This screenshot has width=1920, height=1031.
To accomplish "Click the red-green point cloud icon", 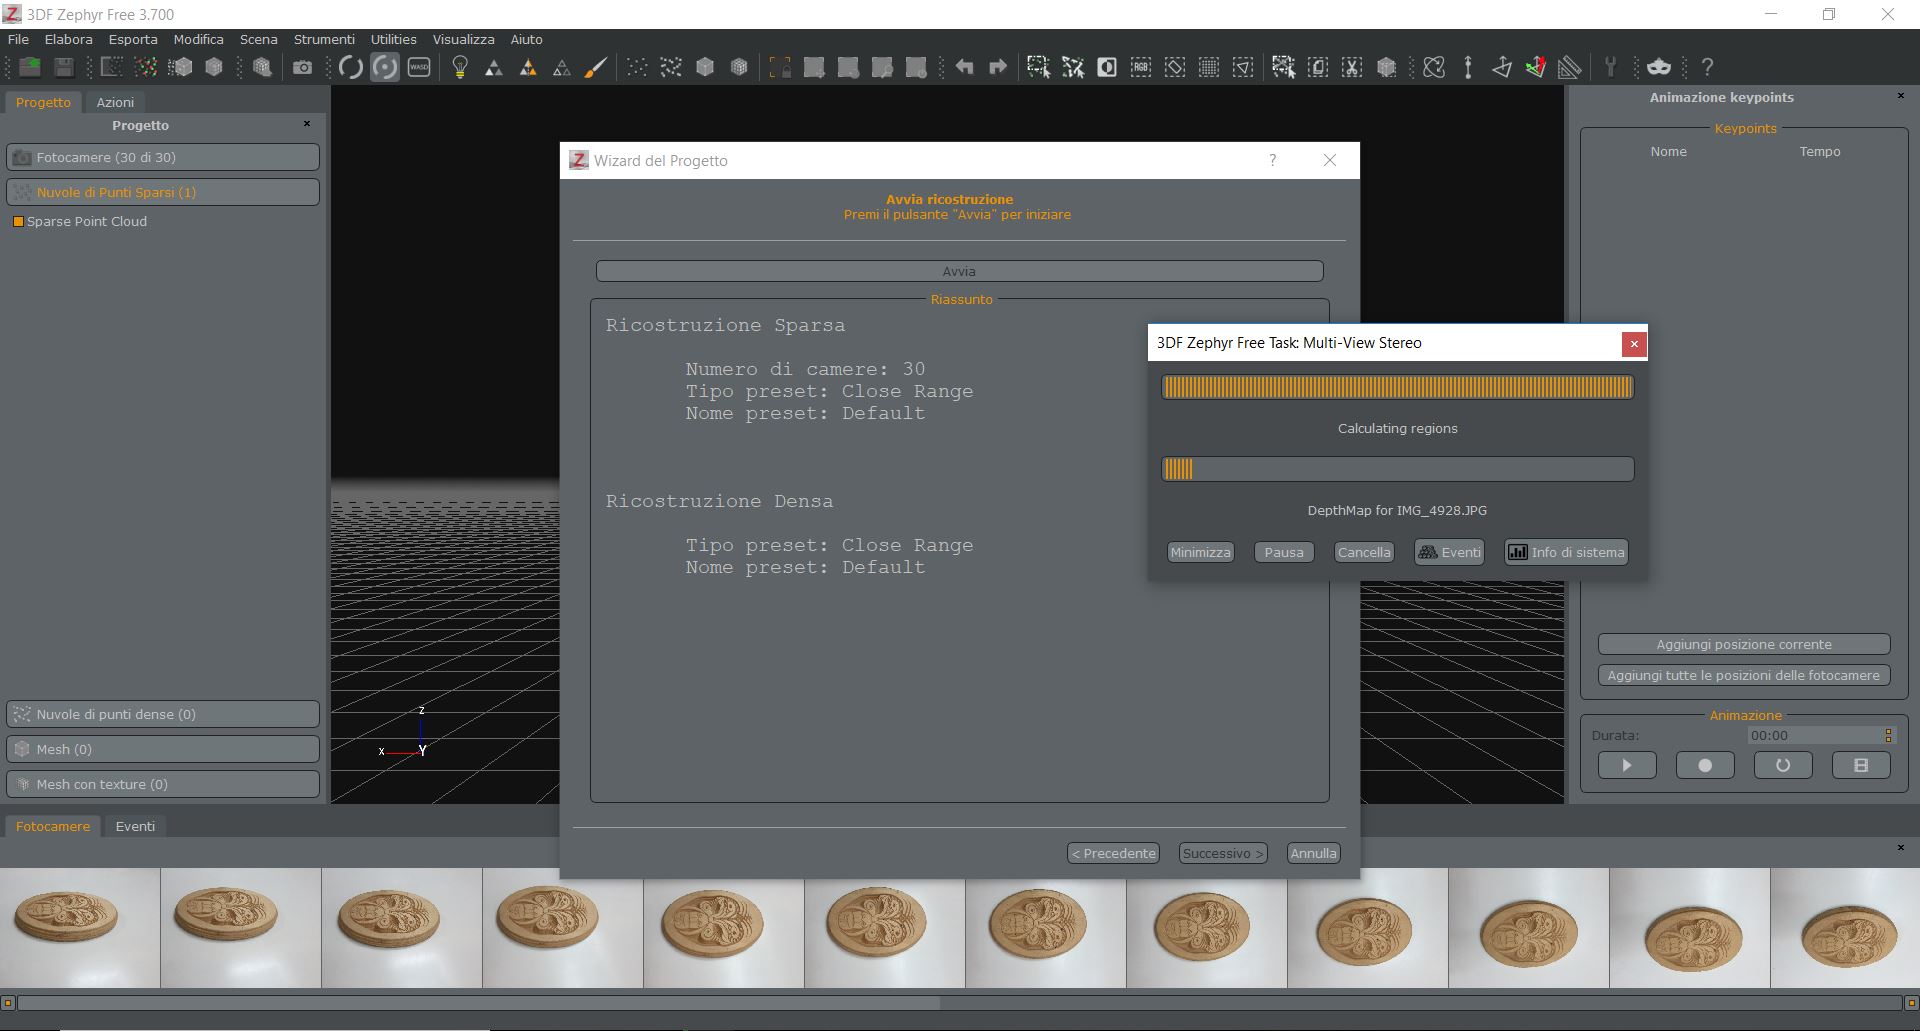I will 146,67.
